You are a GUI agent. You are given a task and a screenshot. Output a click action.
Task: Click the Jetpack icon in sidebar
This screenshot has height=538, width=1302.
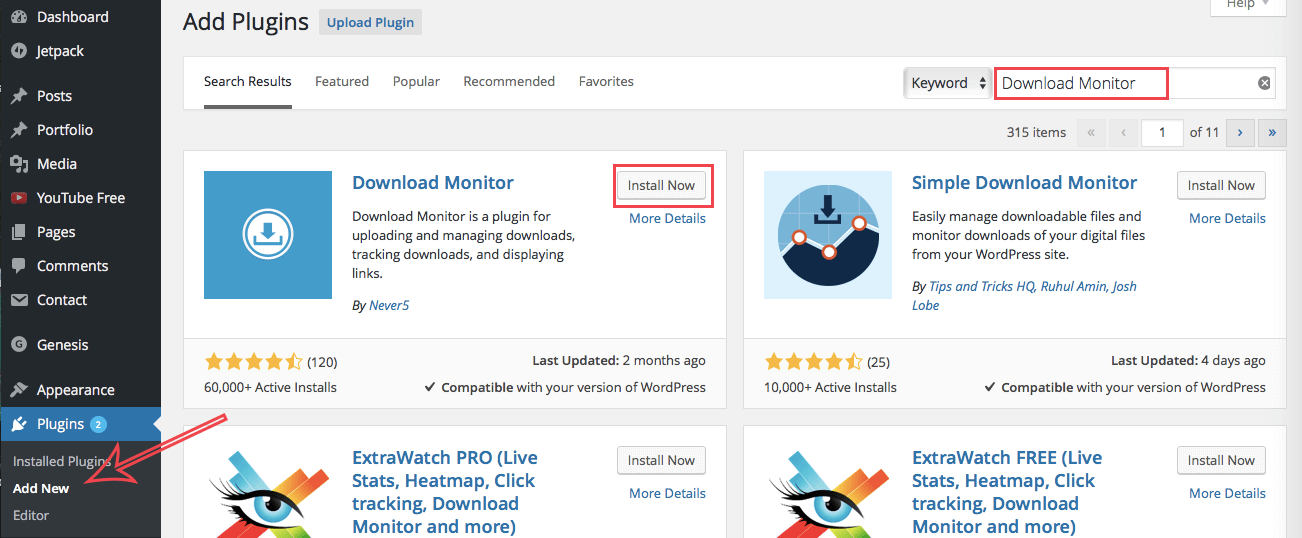pyautogui.click(x=18, y=51)
